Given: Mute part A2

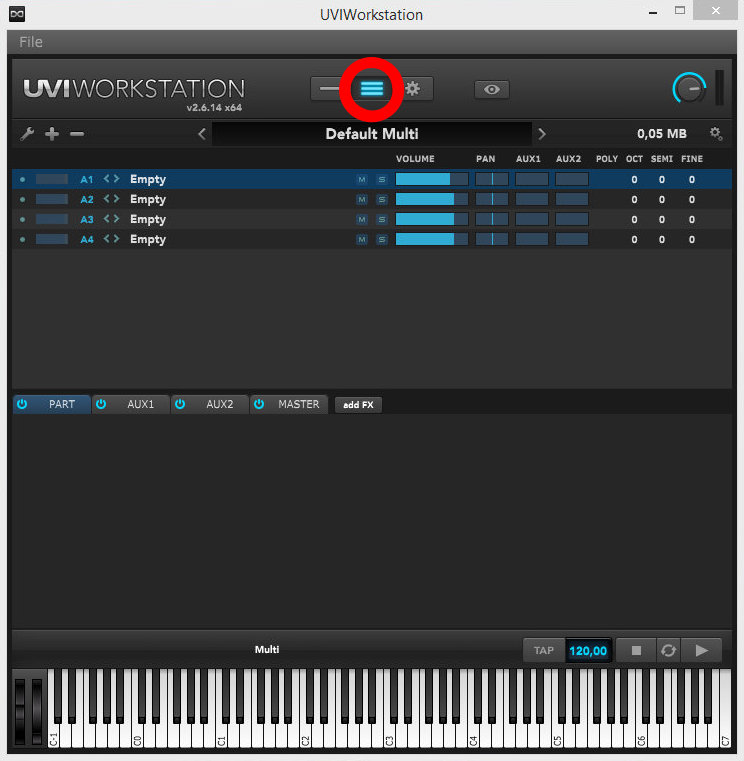Looking at the screenshot, I should click(362, 199).
